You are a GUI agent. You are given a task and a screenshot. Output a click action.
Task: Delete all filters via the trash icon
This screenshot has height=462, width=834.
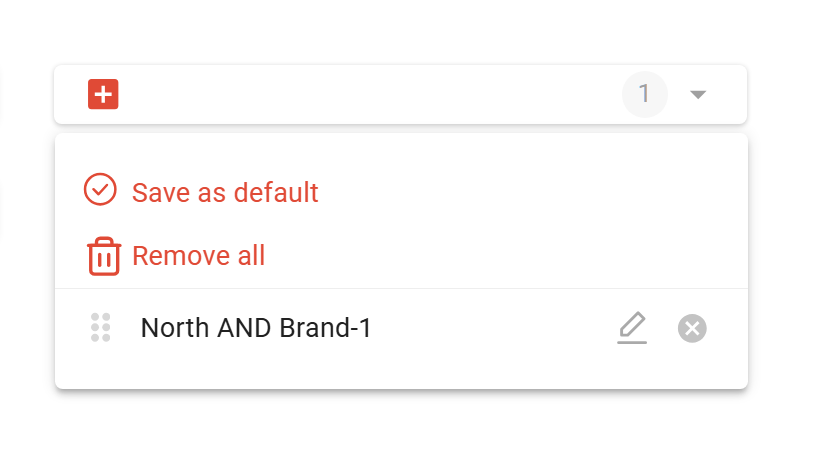pos(104,256)
